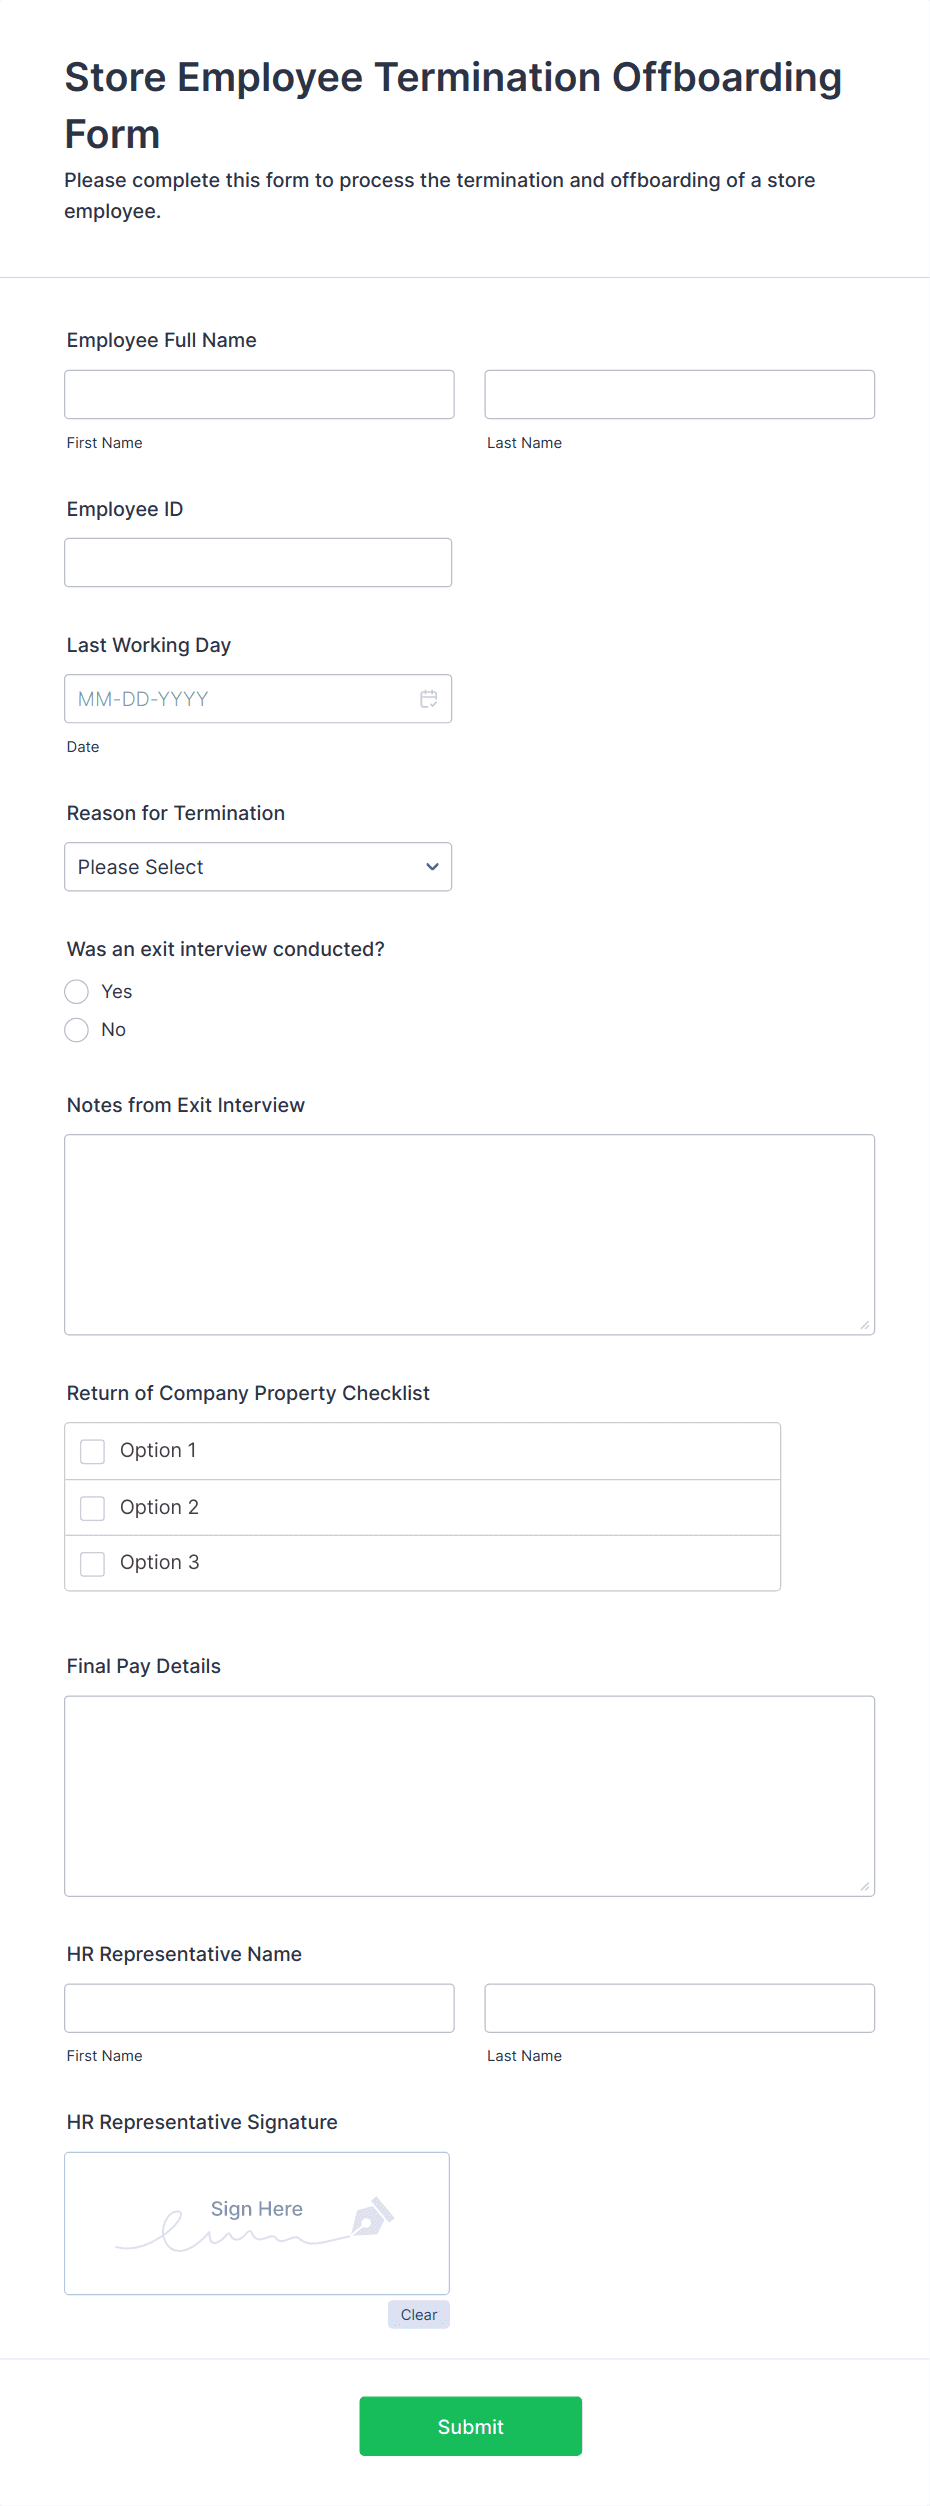Viewport: 930px width, 2506px height.
Task: Focus HR Representative First Name field
Action: [x=259, y=2008]
